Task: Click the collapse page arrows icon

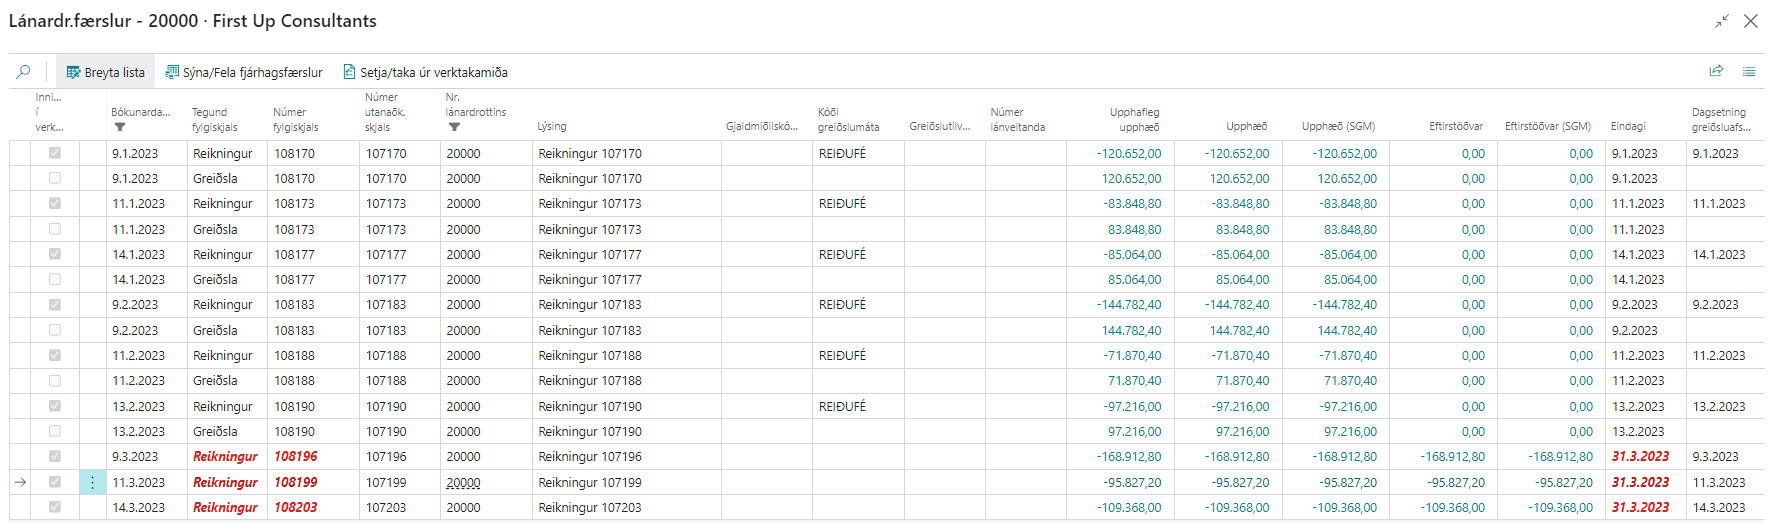Action: coord(1721,21)
